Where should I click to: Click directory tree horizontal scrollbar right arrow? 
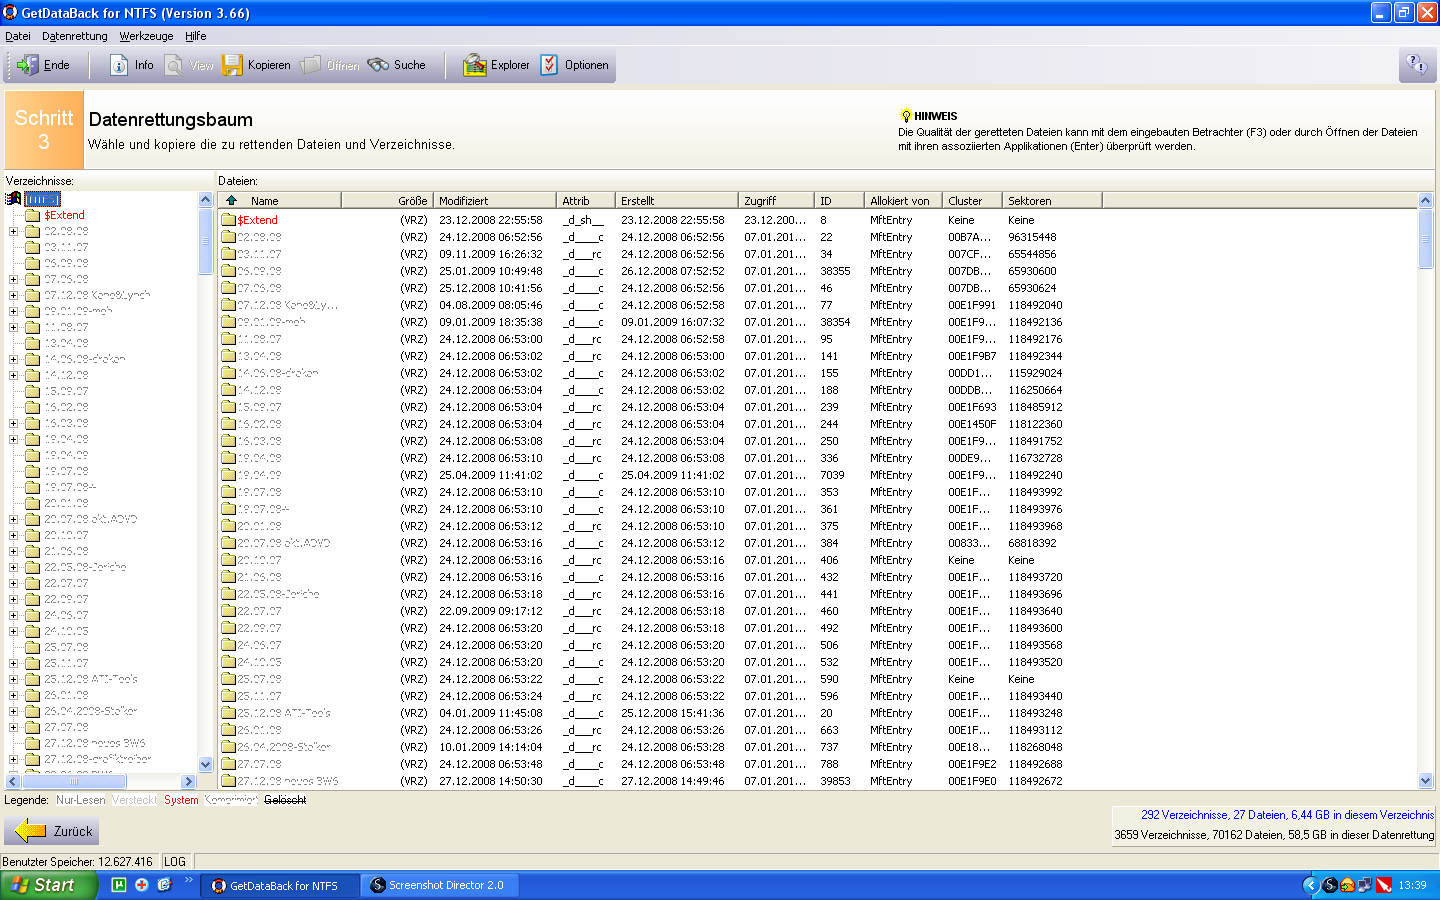(188, 781)
